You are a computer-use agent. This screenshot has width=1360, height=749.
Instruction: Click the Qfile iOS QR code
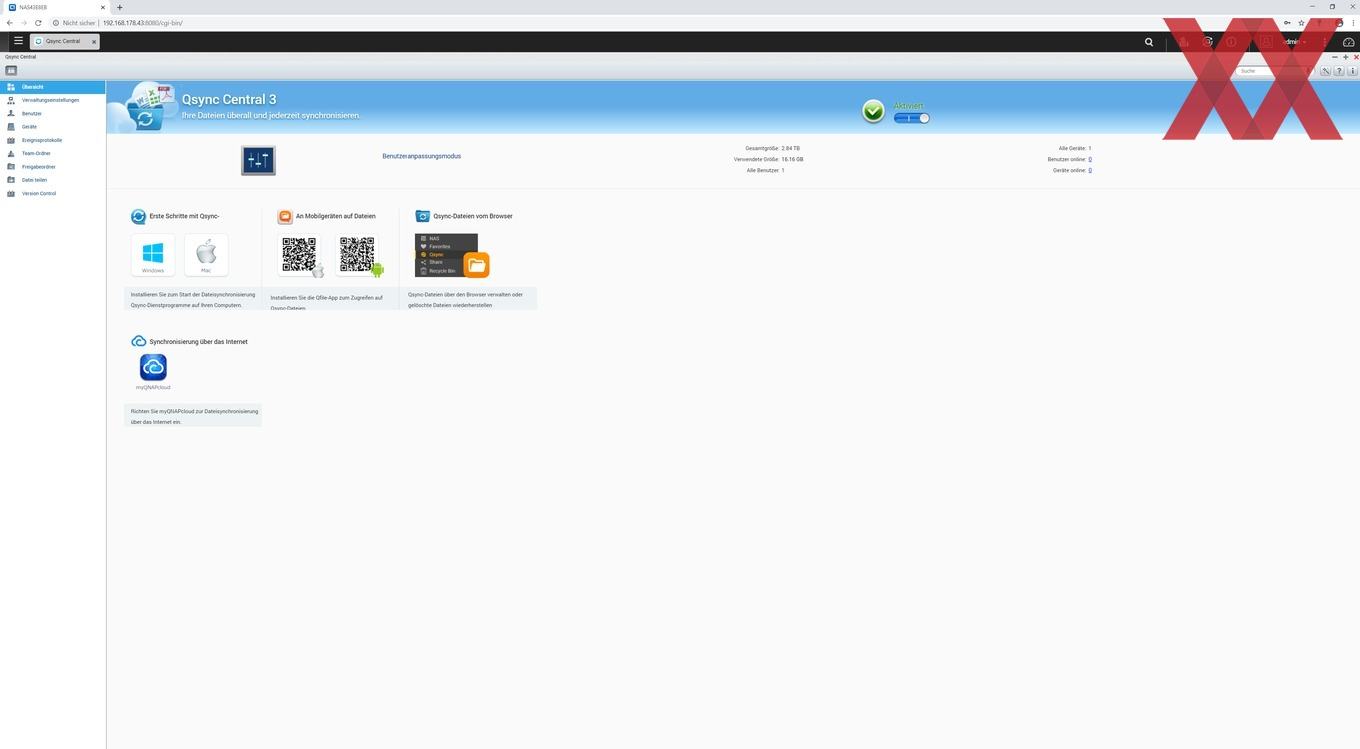pyautogui.click(x=300, y=255)
